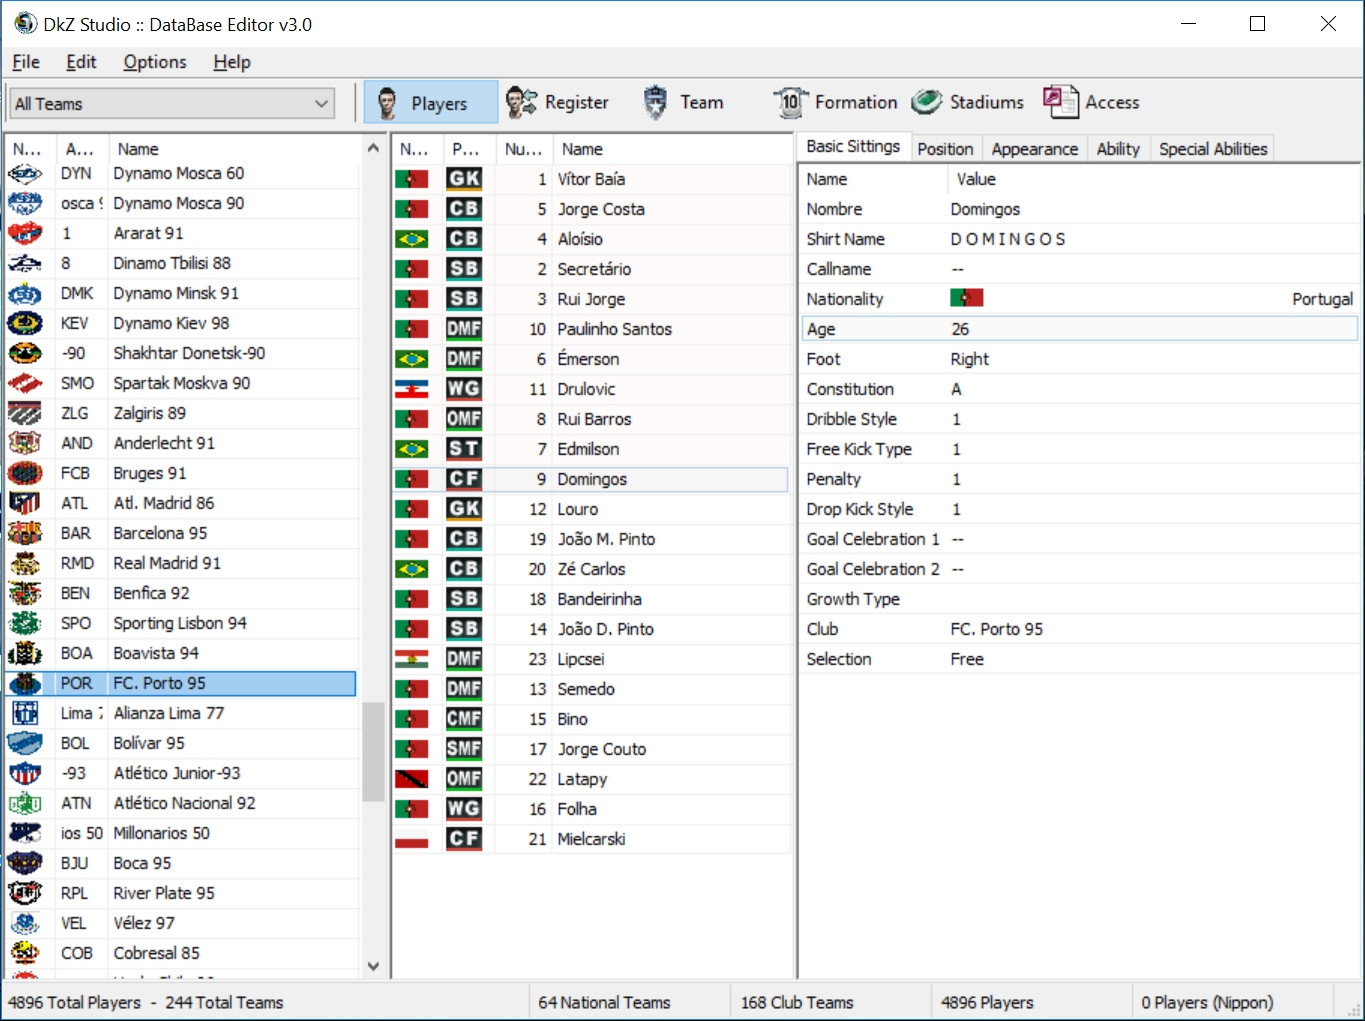Click the SMF badge for Jorge Couto
This screenshot has height=1021, width=1365.
pos(464,749)
